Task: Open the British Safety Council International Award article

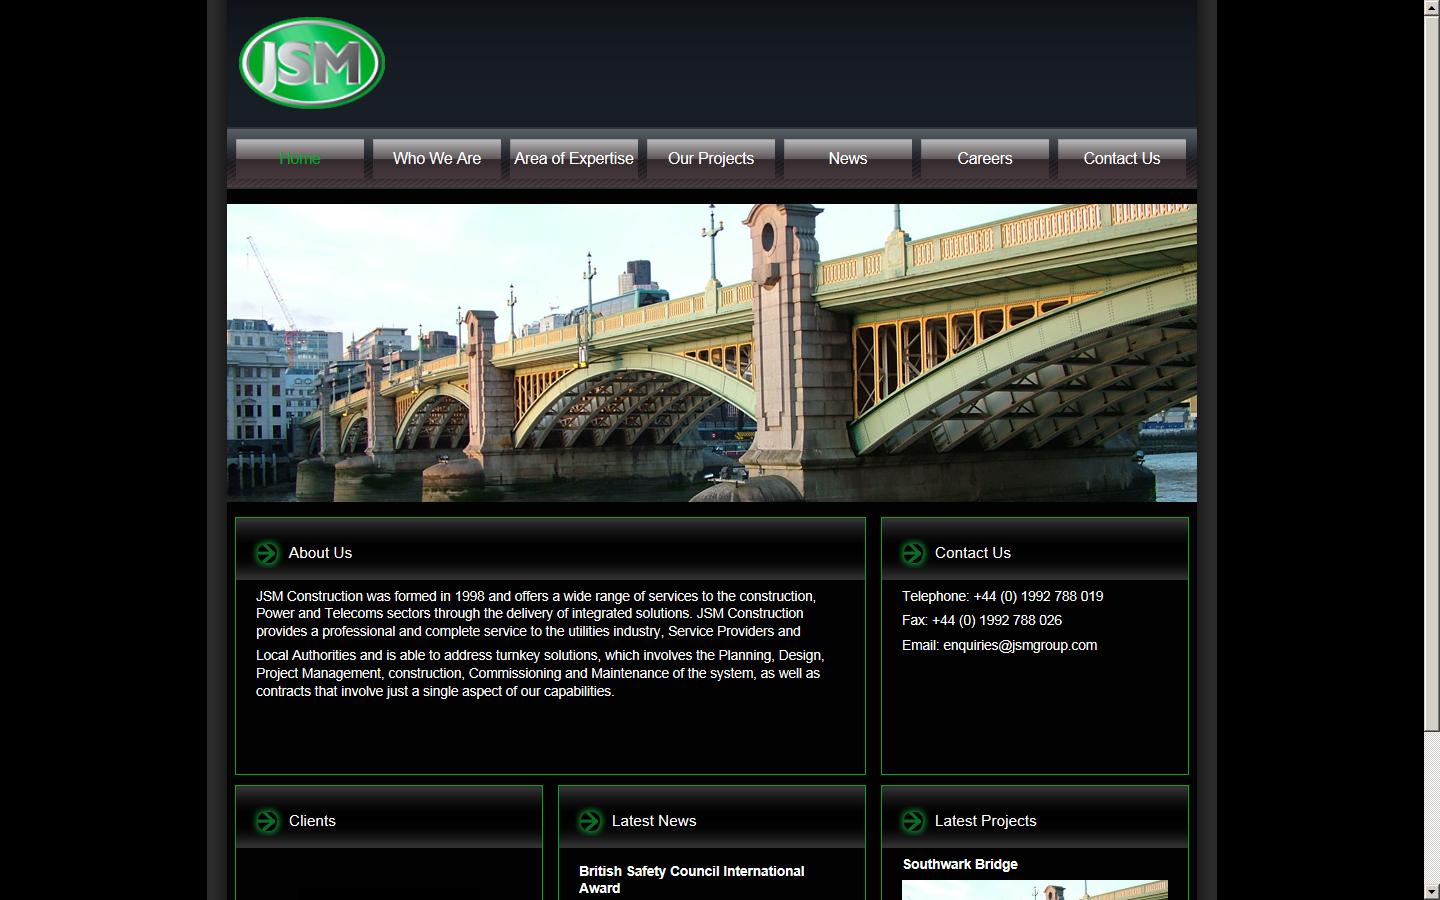Action: tap(691, 879)
